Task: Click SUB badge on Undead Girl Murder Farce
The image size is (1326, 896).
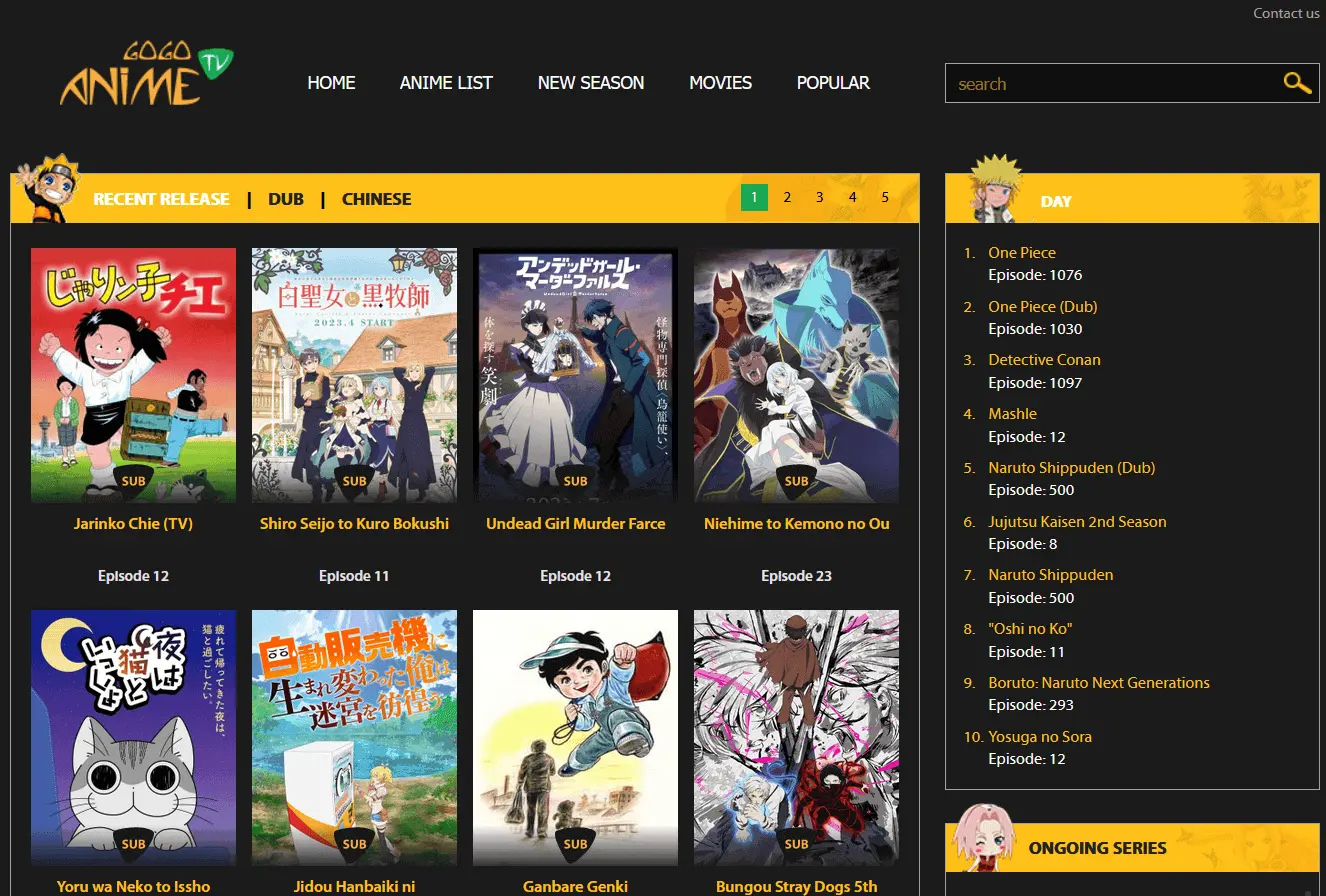Action: pos(575,480)
